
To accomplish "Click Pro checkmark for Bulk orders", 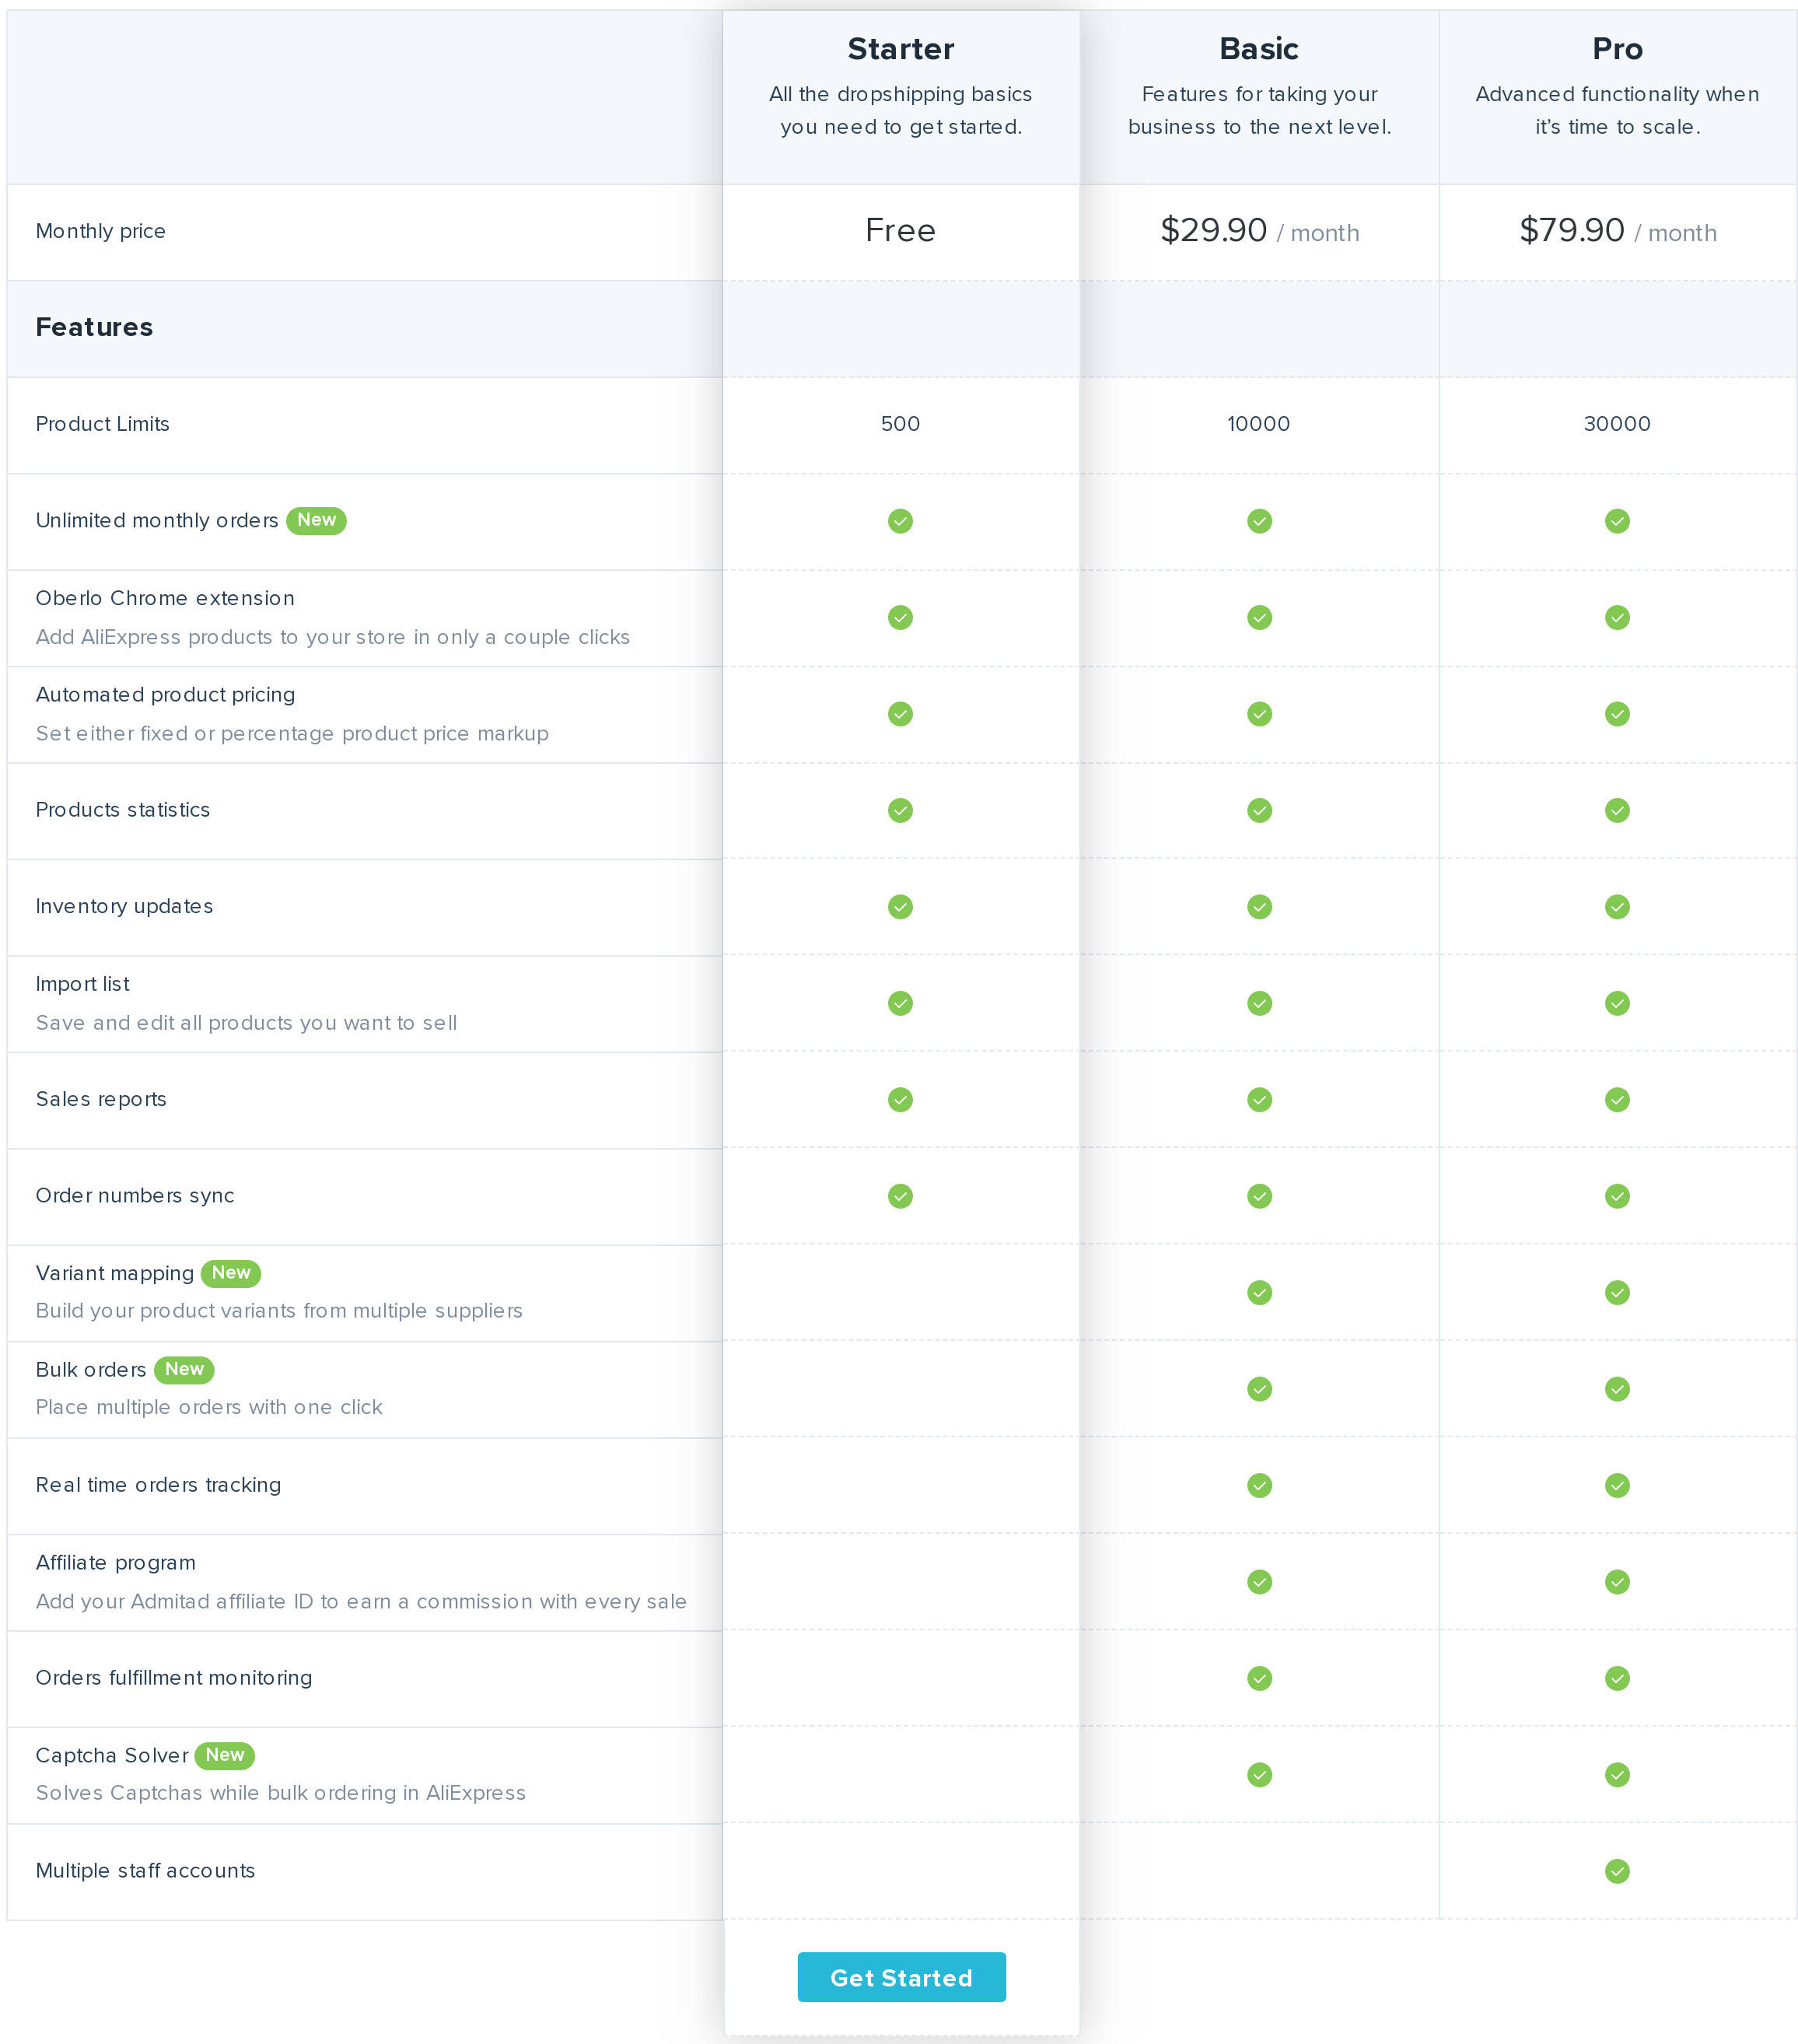I will coord(1616,1388).
